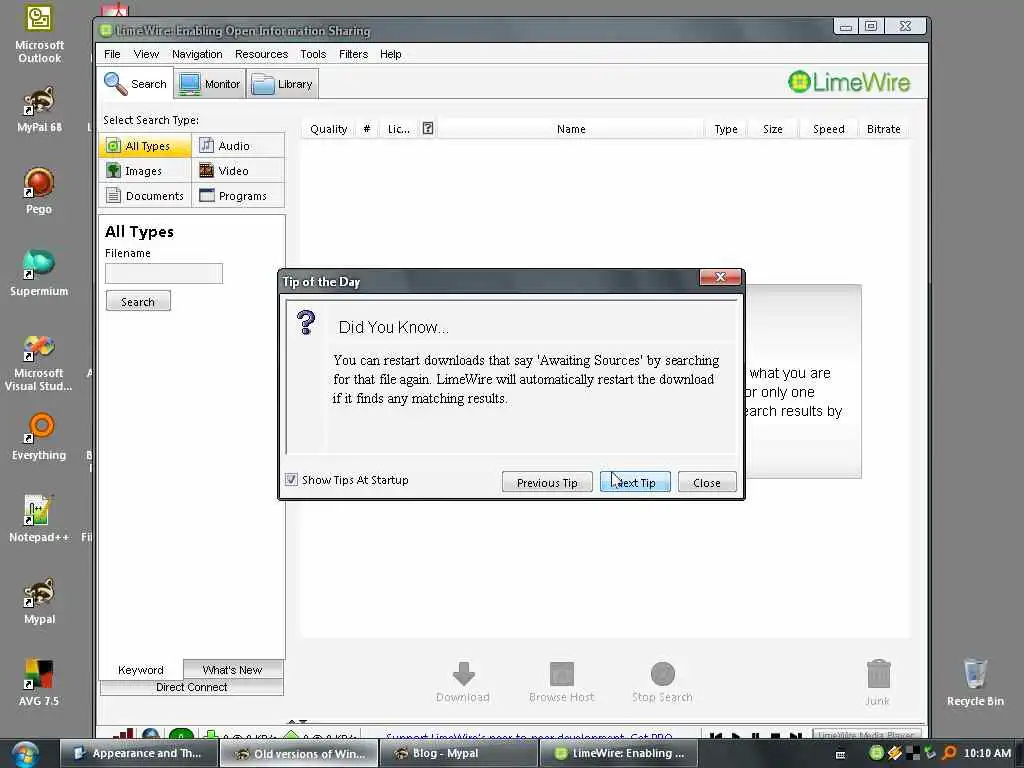1024x768 pixels.
Task: Choose the Programs search type
Action: (238, 195)
